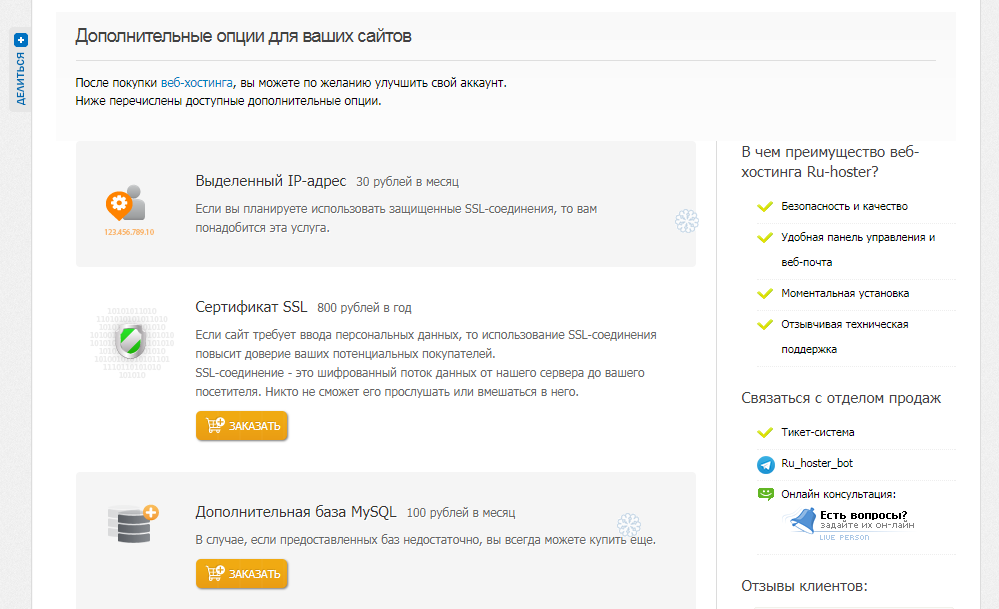Click the Сертификат SSL heading
999x609 pixels.
pyautogui.click(x=252, y=307)
